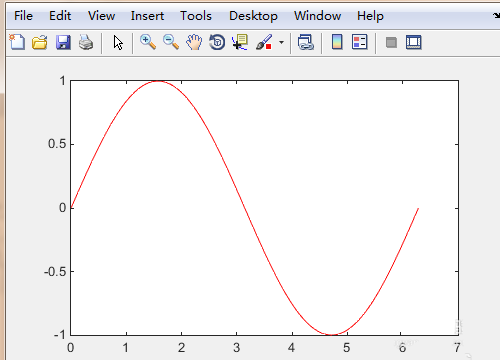Screen dimensions: 500x360
Task: Click the dock figure arrow at the menu bar's right end
Action: pyautogui.click(x=496, y=16)
